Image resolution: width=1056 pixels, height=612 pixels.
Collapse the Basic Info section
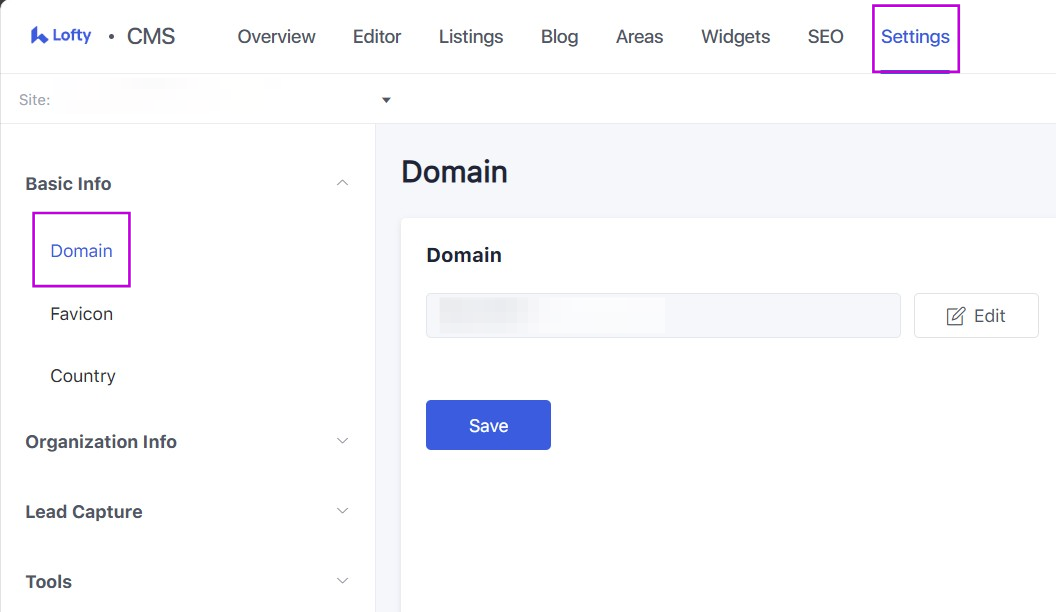point(342,183)
